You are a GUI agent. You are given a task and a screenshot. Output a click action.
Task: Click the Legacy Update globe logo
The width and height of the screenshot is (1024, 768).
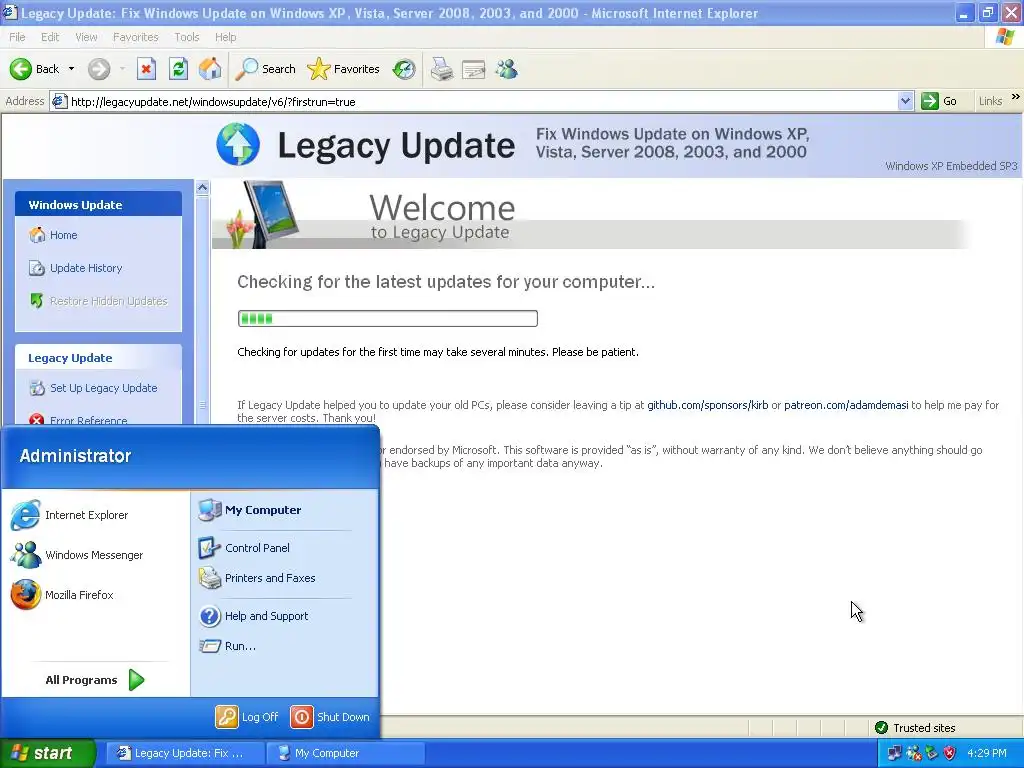click(238, 144)
